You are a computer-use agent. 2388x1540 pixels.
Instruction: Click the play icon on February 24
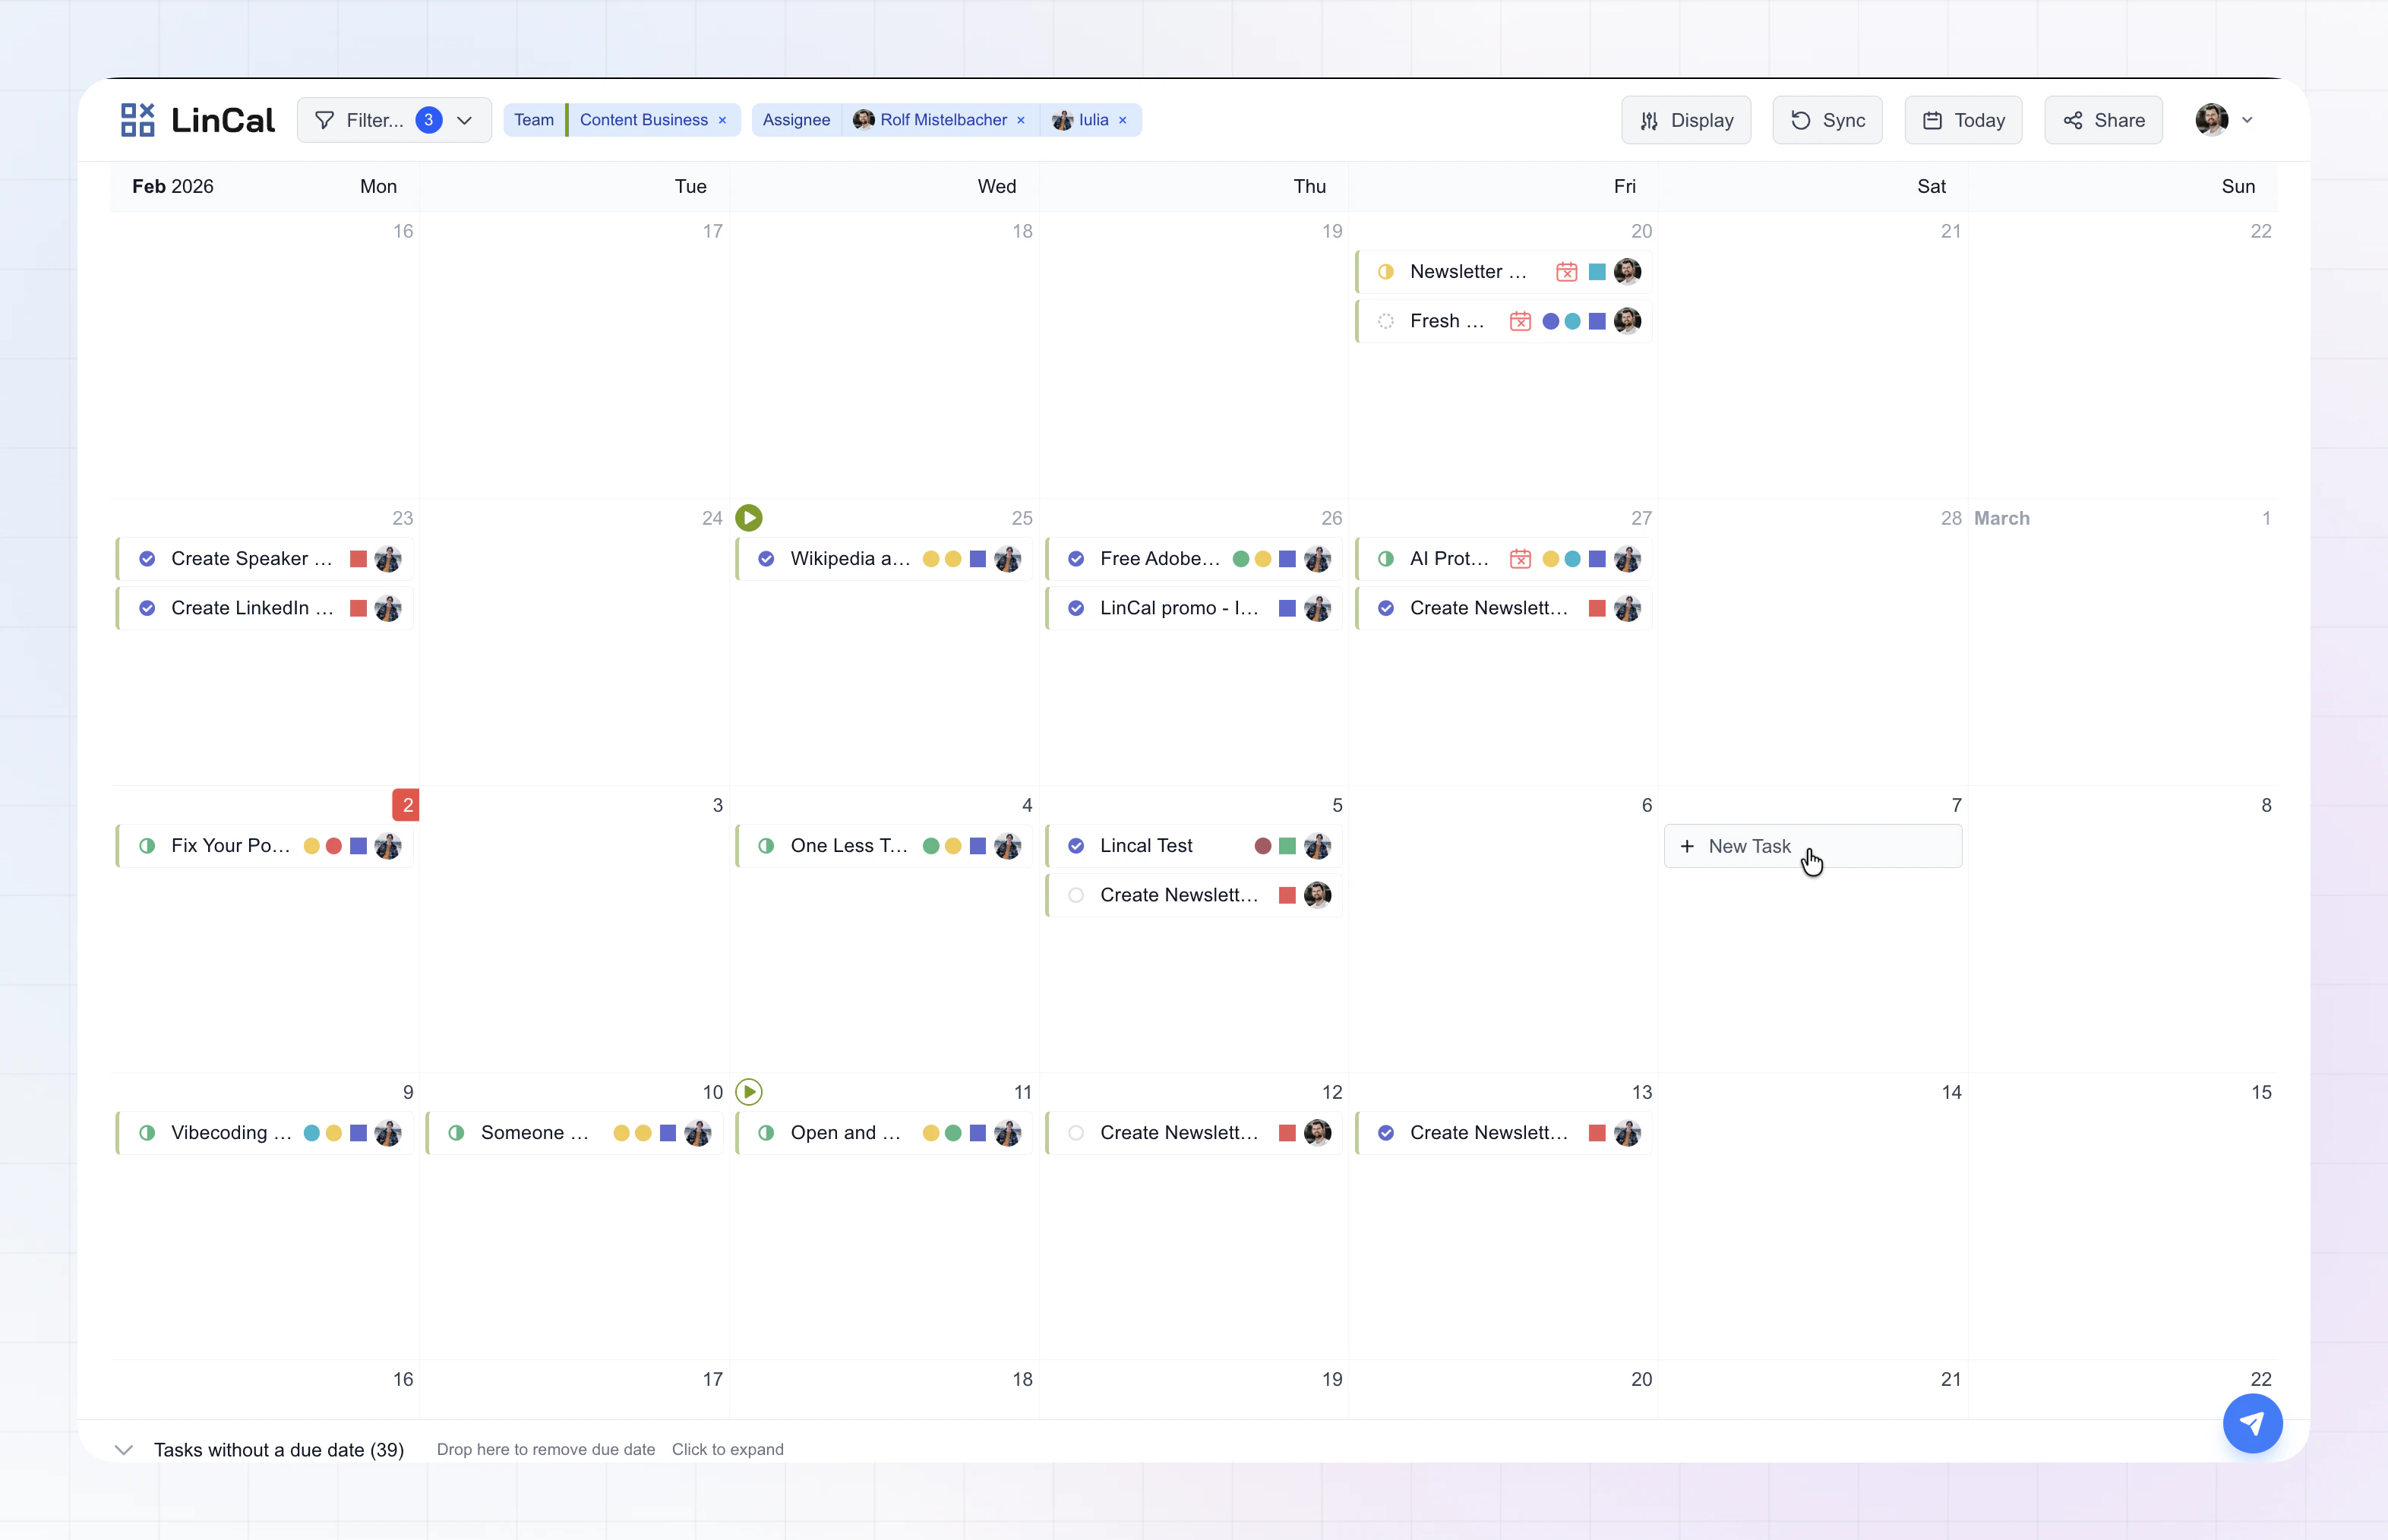[x=749, y=517]
